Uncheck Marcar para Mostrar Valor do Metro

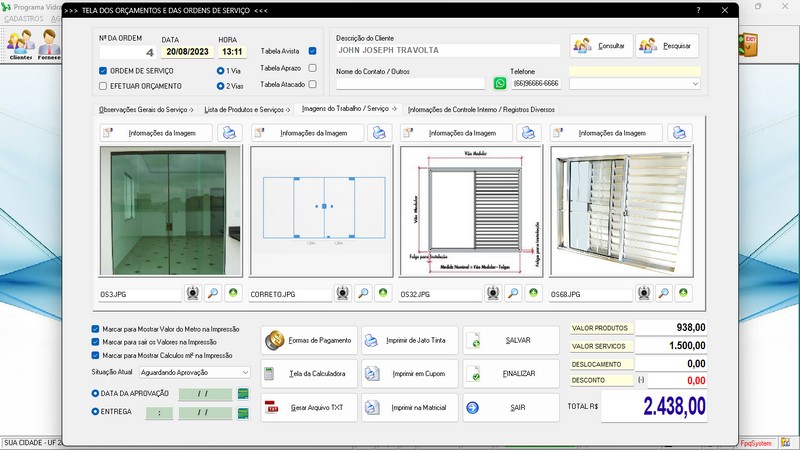tap(96, 328)
